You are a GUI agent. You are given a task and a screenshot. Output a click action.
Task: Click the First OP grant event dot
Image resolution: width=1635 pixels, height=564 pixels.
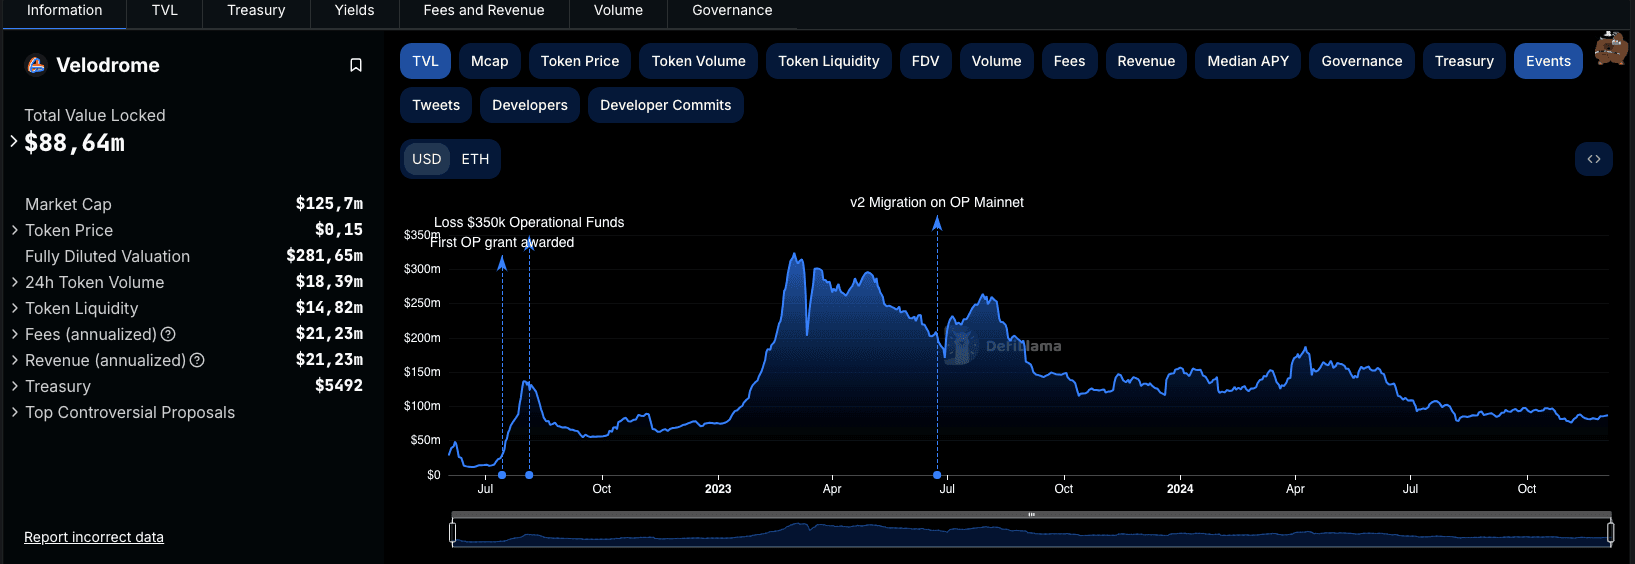pos(502,475)
